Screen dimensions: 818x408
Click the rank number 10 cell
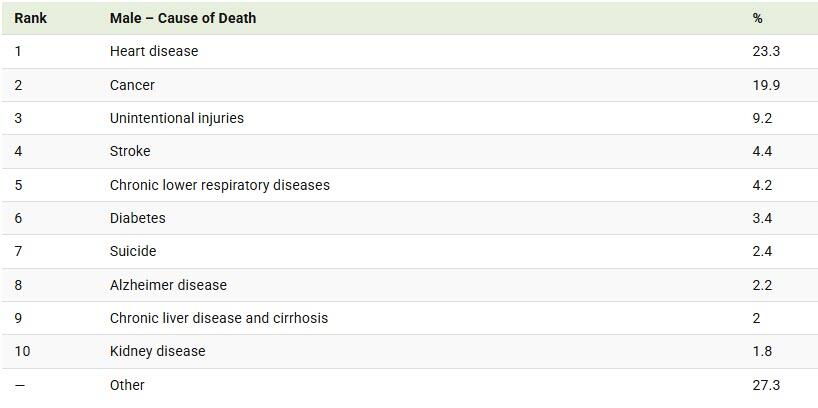(x=22, y=351)
